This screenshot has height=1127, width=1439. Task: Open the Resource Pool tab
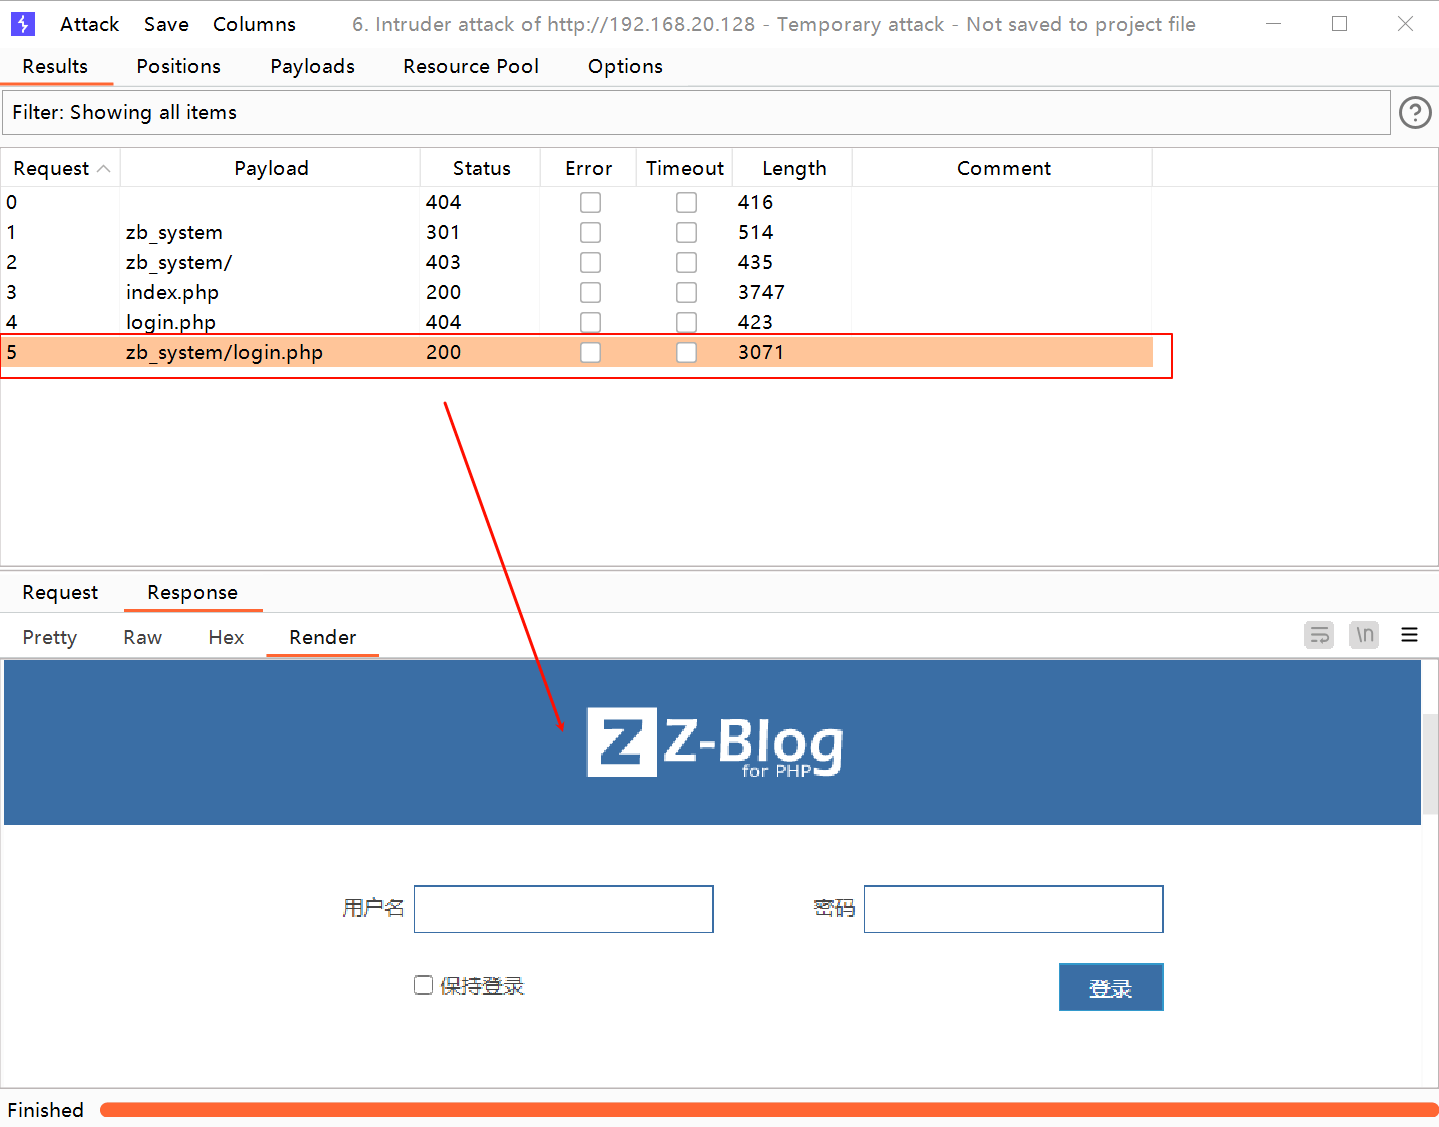pyautogui.click(x=471, y=66)
